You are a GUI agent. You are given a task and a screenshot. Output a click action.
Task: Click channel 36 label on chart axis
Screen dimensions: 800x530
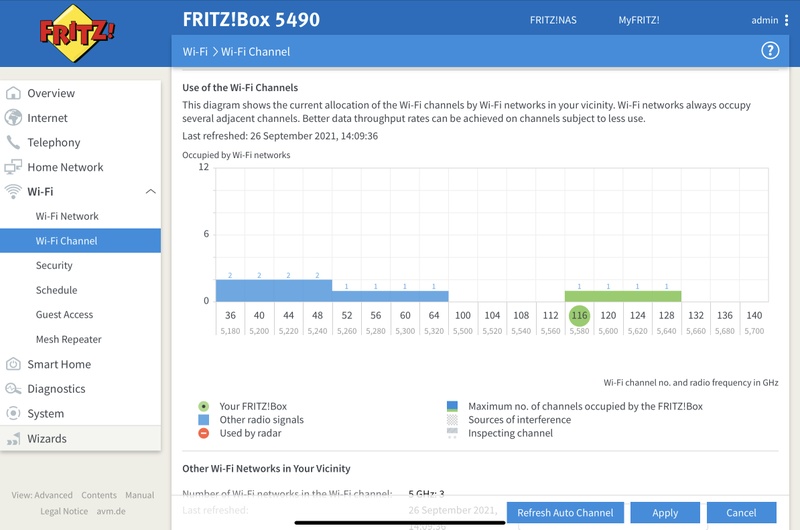[x=230, y=315]
